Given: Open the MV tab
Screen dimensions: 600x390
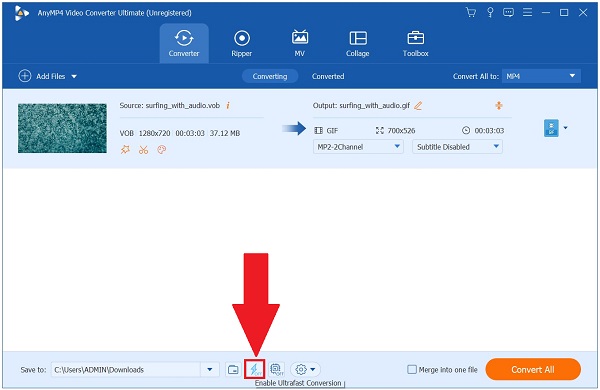Looking at the screenshot, I should 300,44.
